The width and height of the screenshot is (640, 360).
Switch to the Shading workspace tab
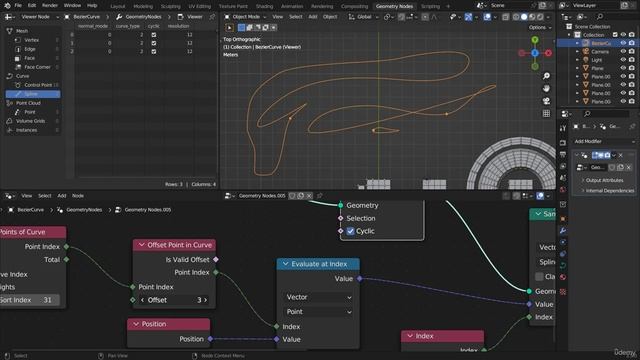264,6
